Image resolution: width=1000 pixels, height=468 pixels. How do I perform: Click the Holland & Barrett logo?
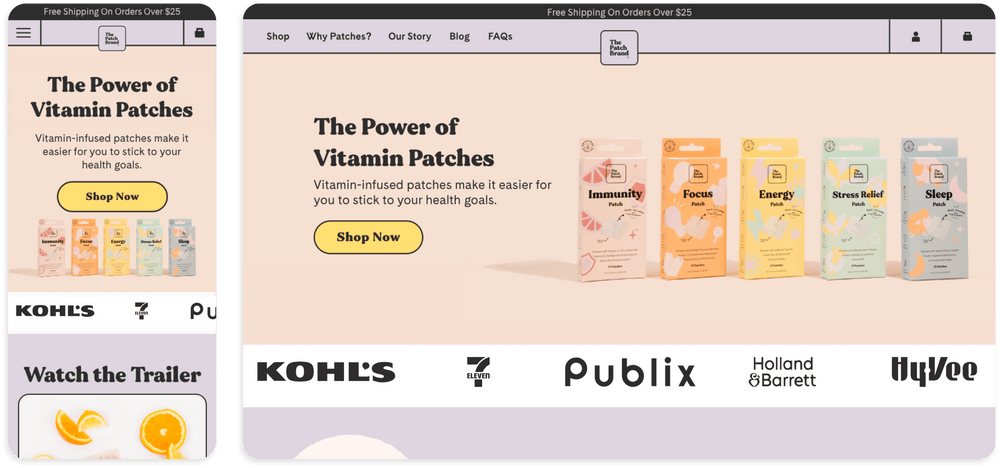tap(783, 372)
